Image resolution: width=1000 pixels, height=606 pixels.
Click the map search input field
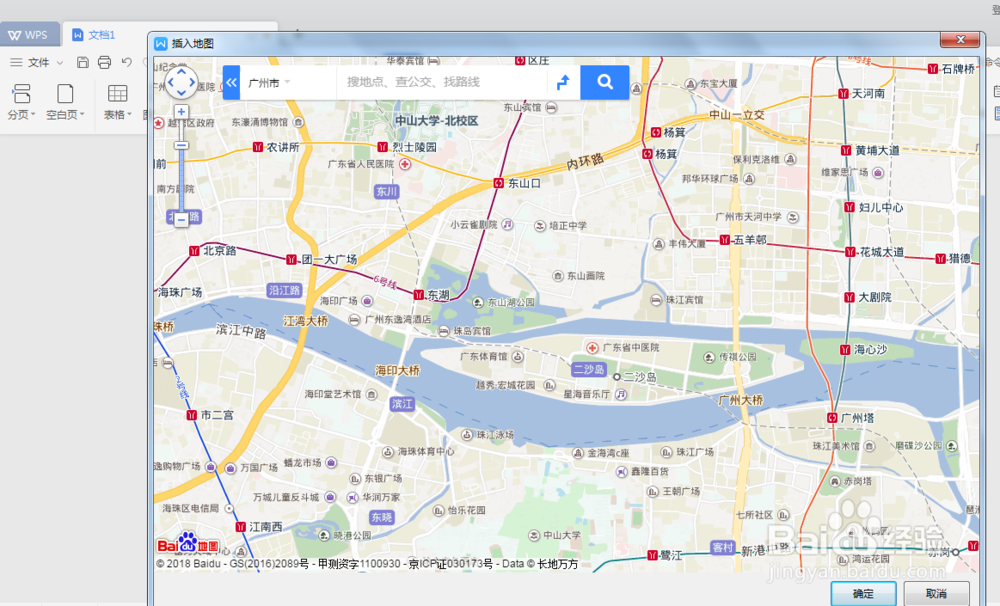440,82
